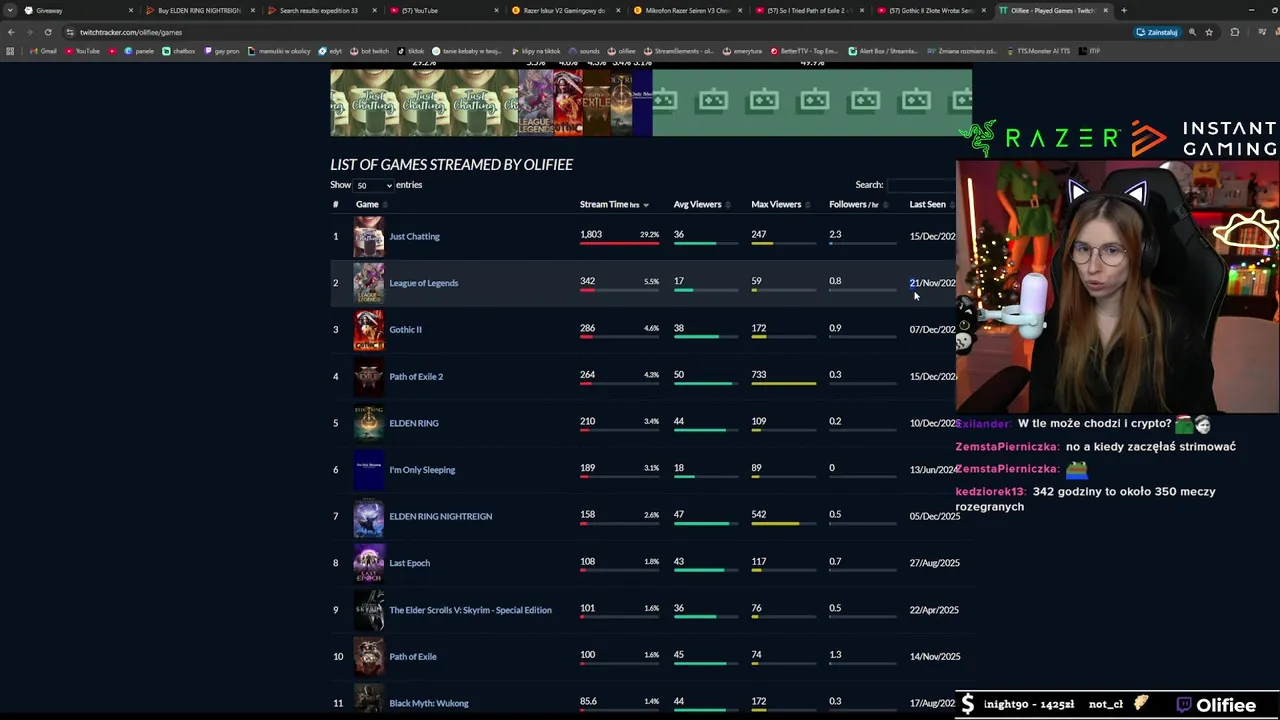Image resolution: width=1280 pixels, height=720 pixels.
Task: Click the Path of Exile row box art
Action: (368, 656)
